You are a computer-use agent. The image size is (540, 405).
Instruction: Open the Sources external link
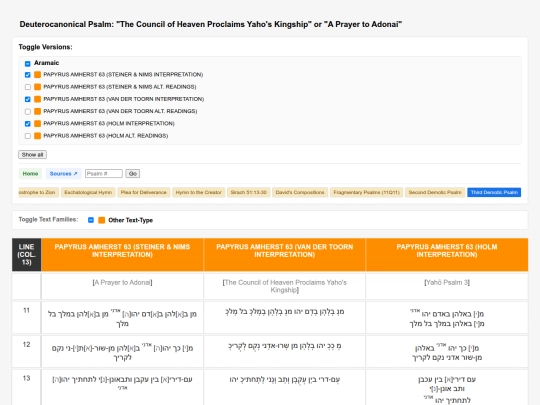(x=63, y=174)
